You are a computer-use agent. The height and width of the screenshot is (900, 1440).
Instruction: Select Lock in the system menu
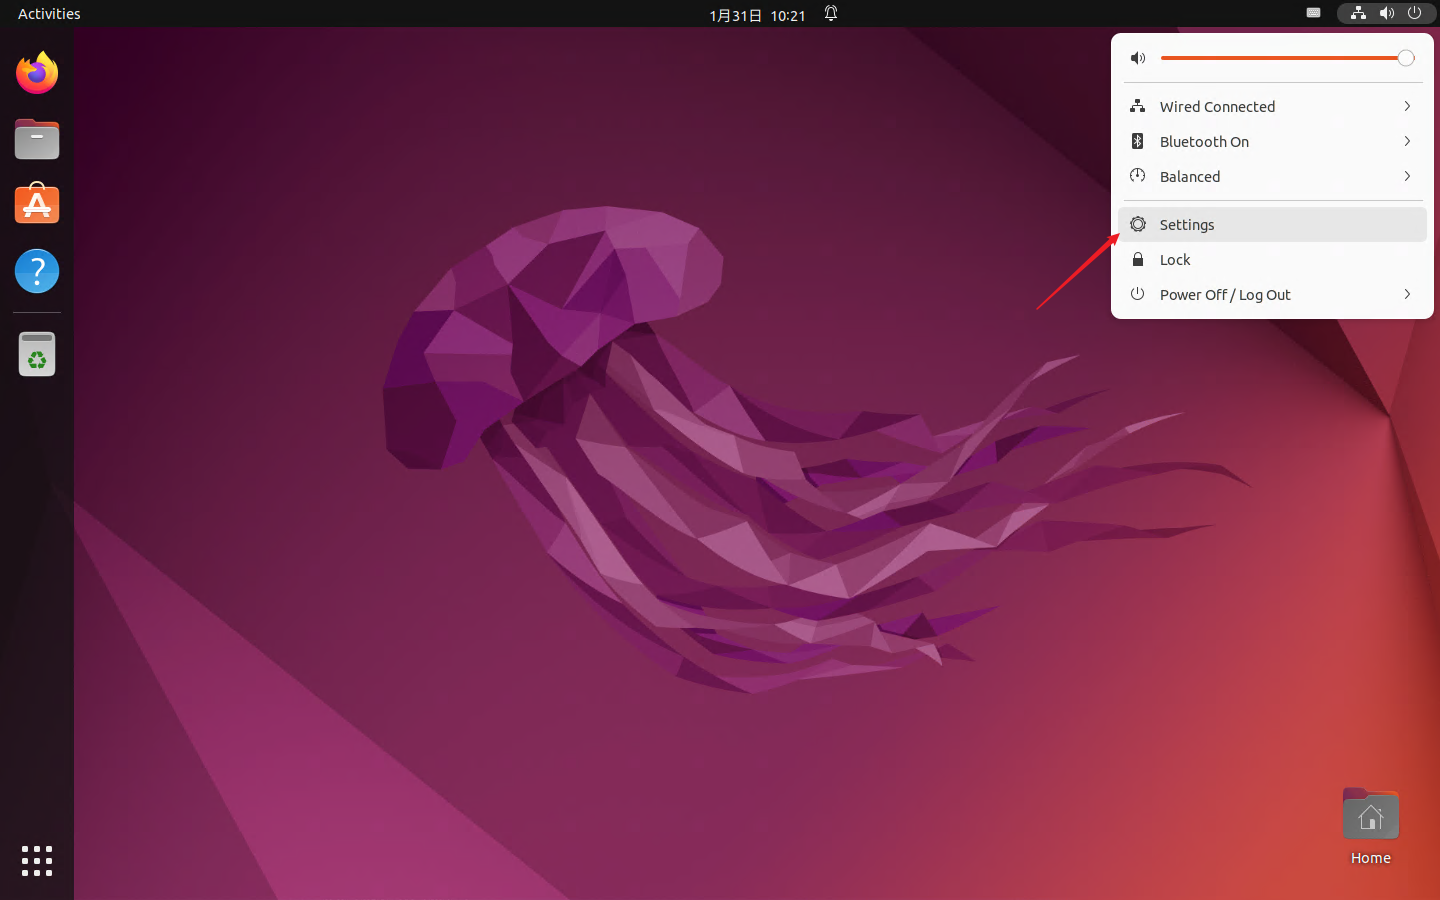point(1272,259)
